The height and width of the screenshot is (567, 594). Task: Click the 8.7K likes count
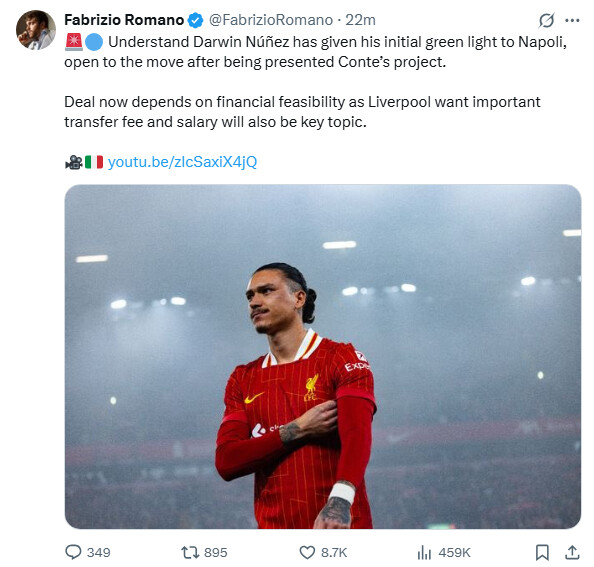[334, 553]
